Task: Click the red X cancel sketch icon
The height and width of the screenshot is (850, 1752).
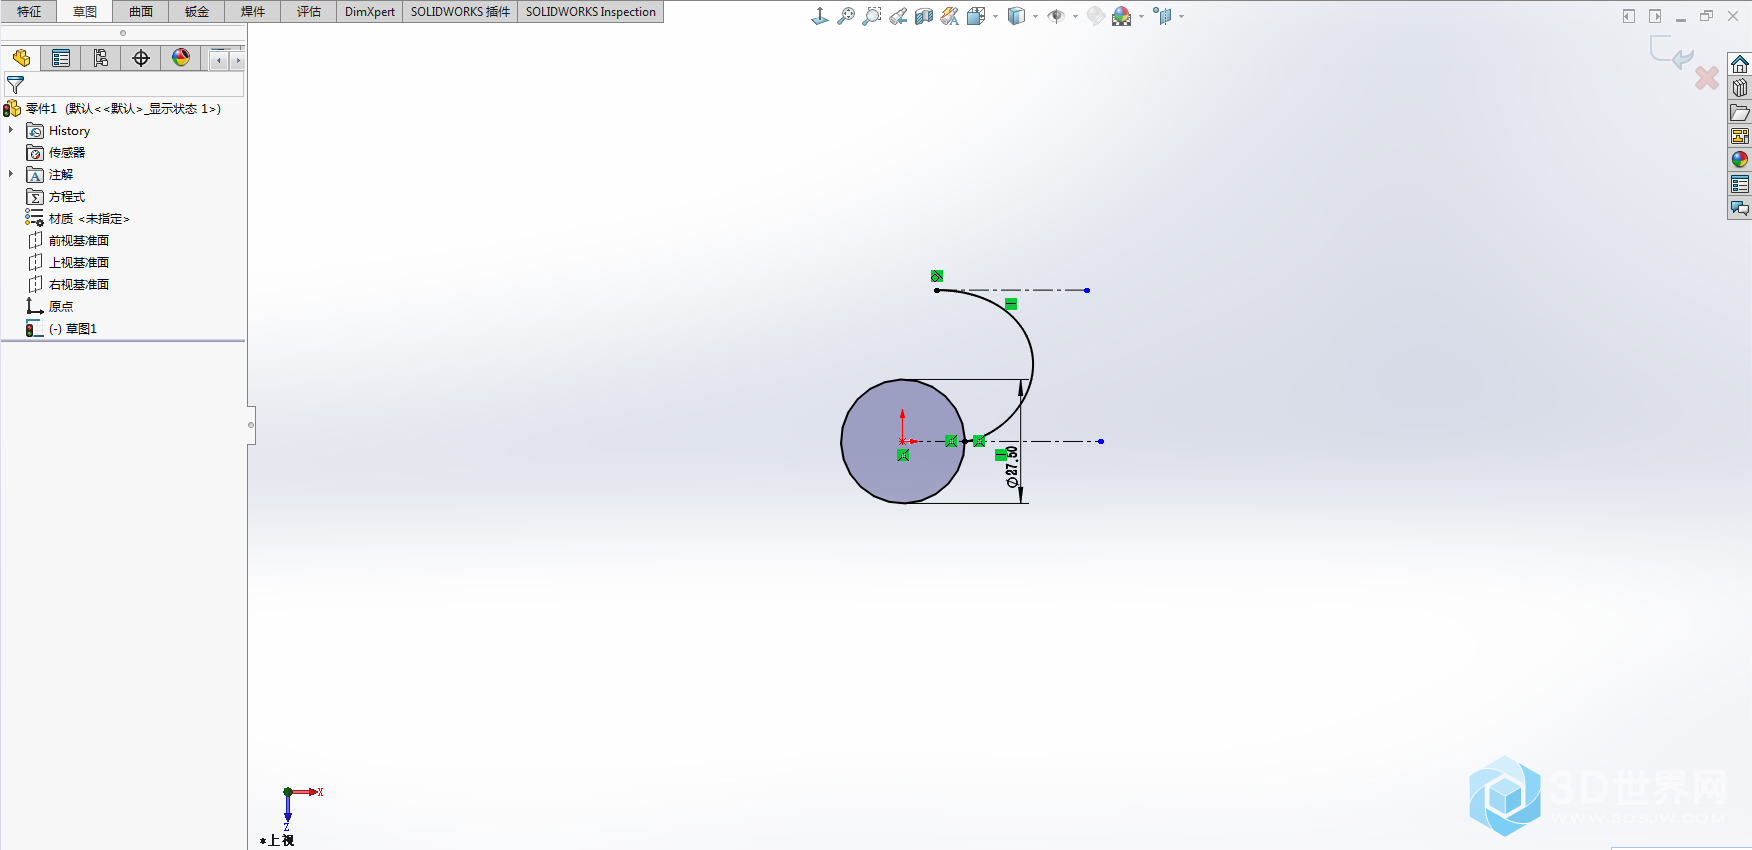Action: (1707, 77)
